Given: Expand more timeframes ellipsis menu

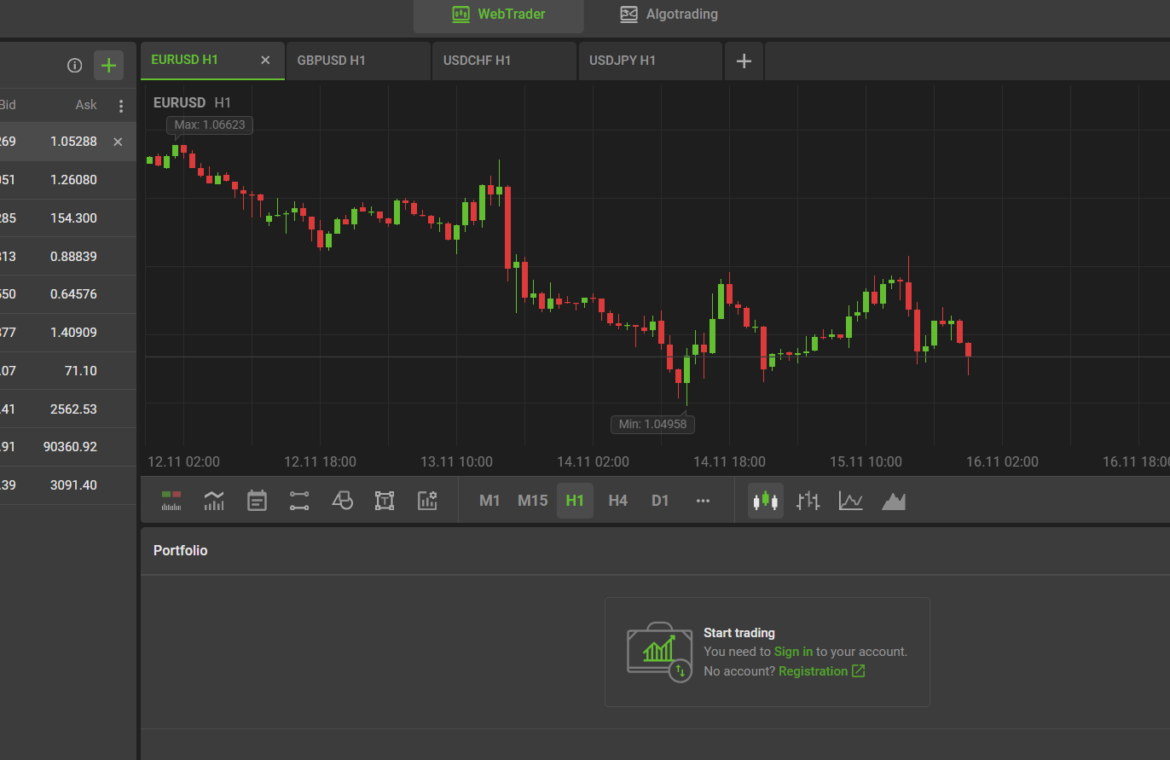Looking at the screenshot, I should (x=703, y=500).
